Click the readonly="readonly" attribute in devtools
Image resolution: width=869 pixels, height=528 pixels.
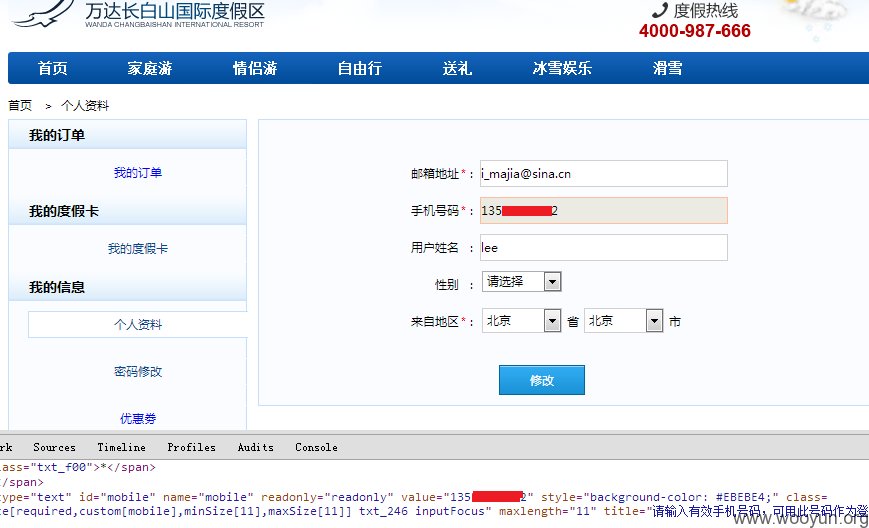(327, 497)
